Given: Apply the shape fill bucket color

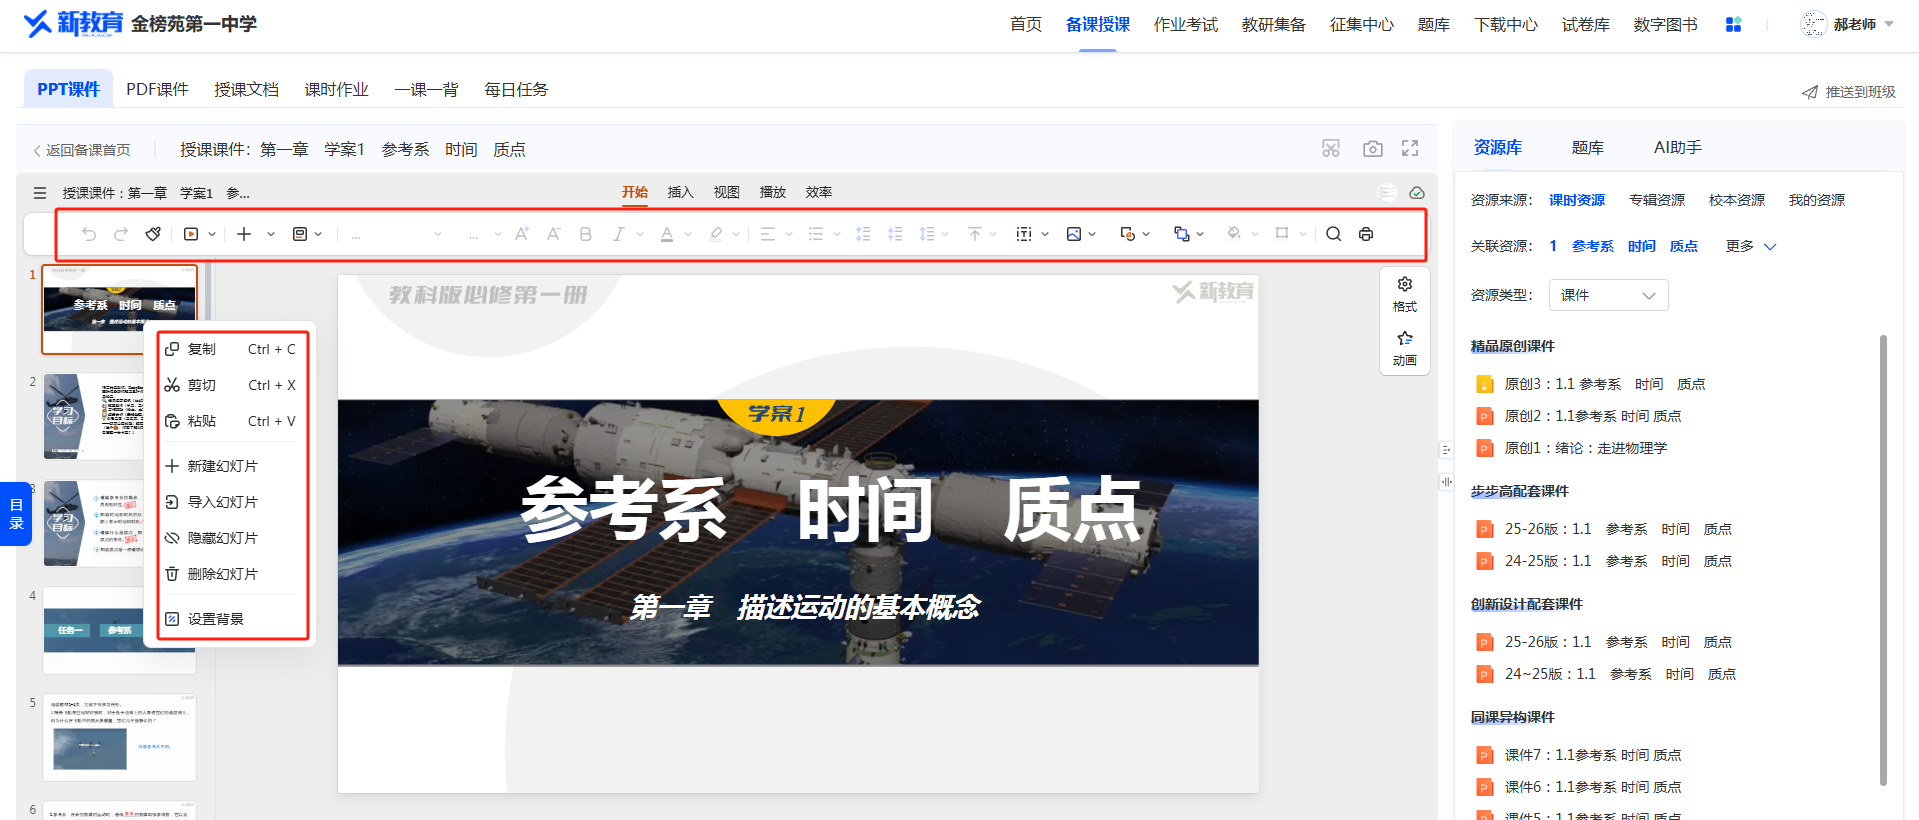Looking at the screenshot, I should tap(1234, 234).
